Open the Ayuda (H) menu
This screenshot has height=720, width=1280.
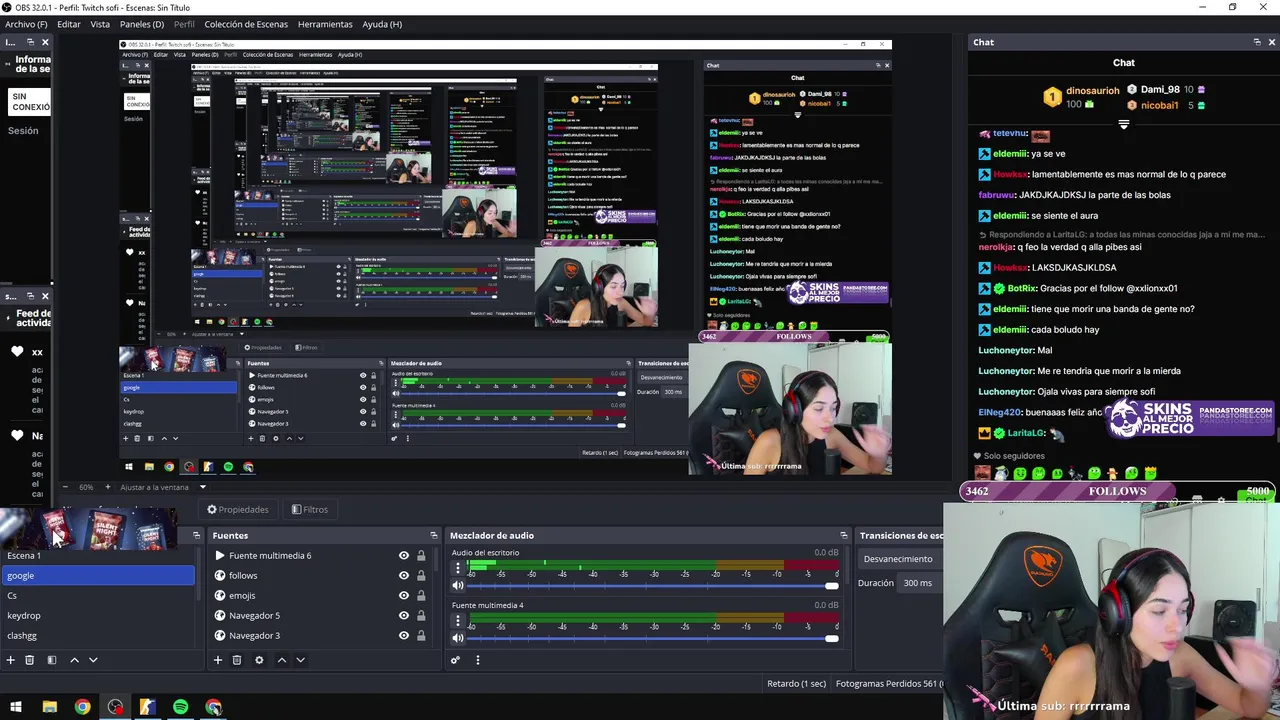pyautogui.click(x=382, y=24)
